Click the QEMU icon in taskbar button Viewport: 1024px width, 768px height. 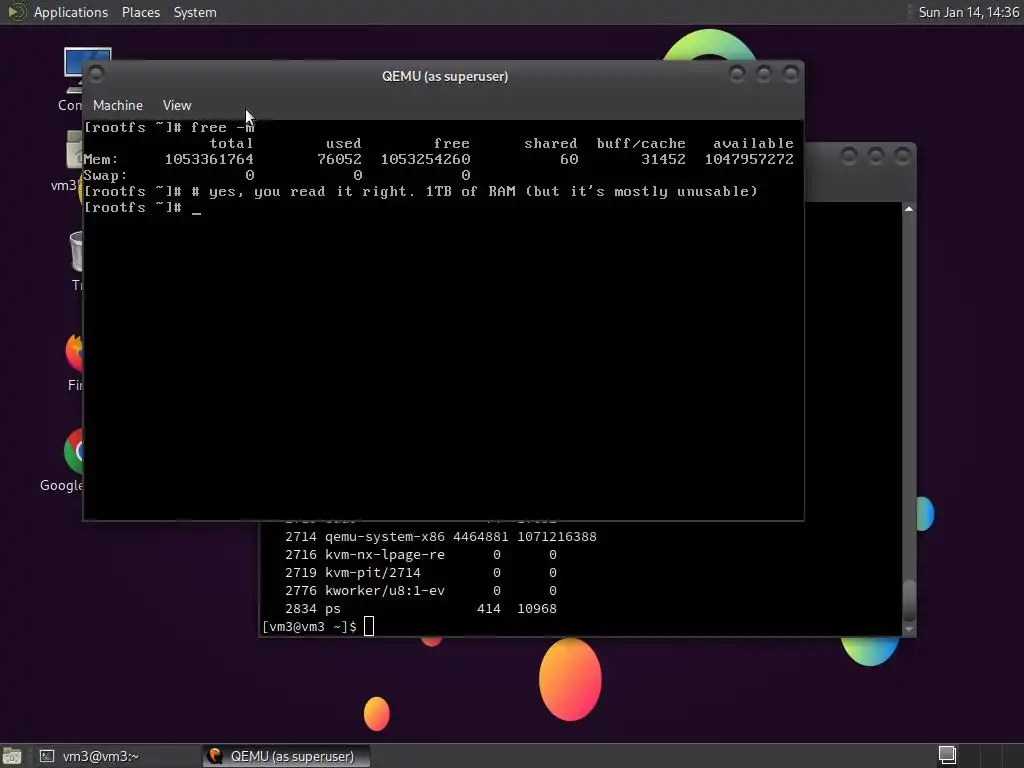tap(215, 756)
